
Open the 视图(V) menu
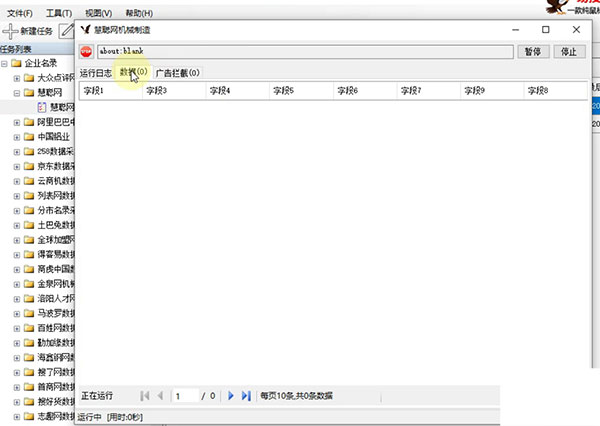98,13
